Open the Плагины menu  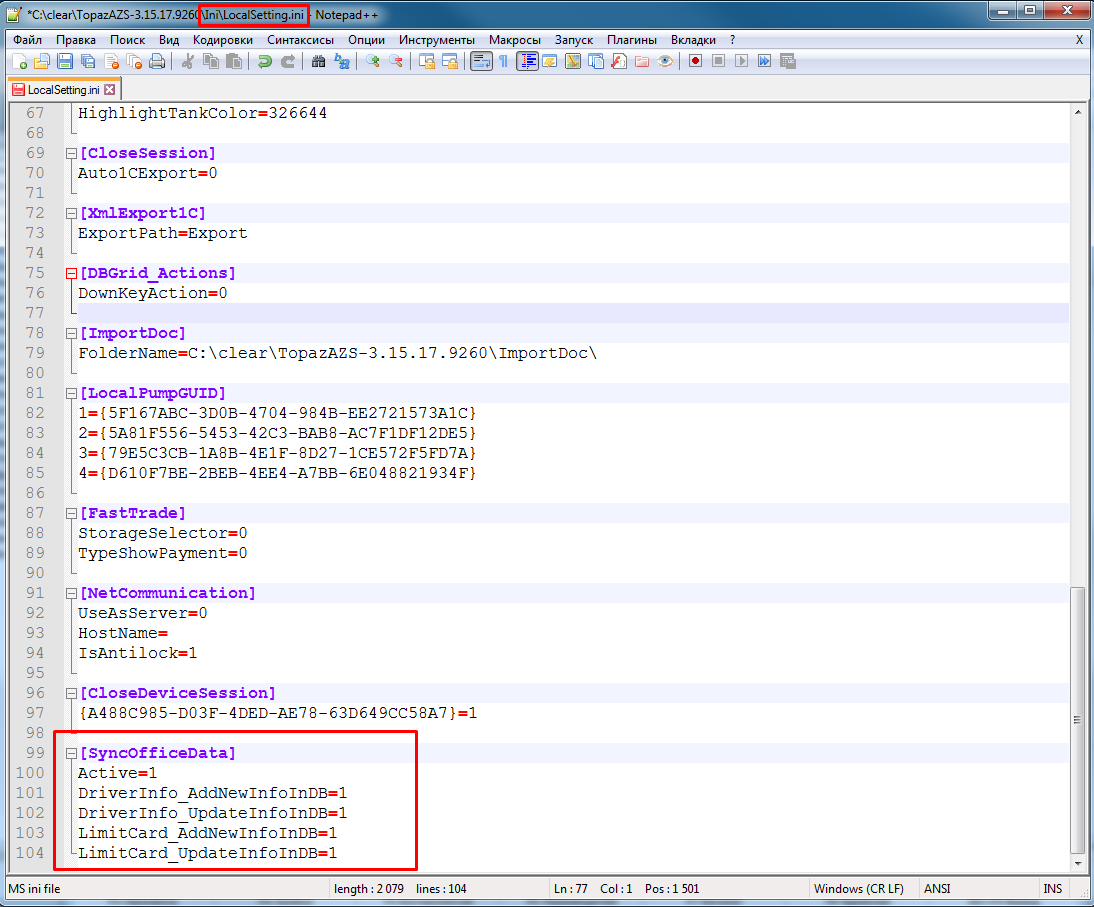631,40
